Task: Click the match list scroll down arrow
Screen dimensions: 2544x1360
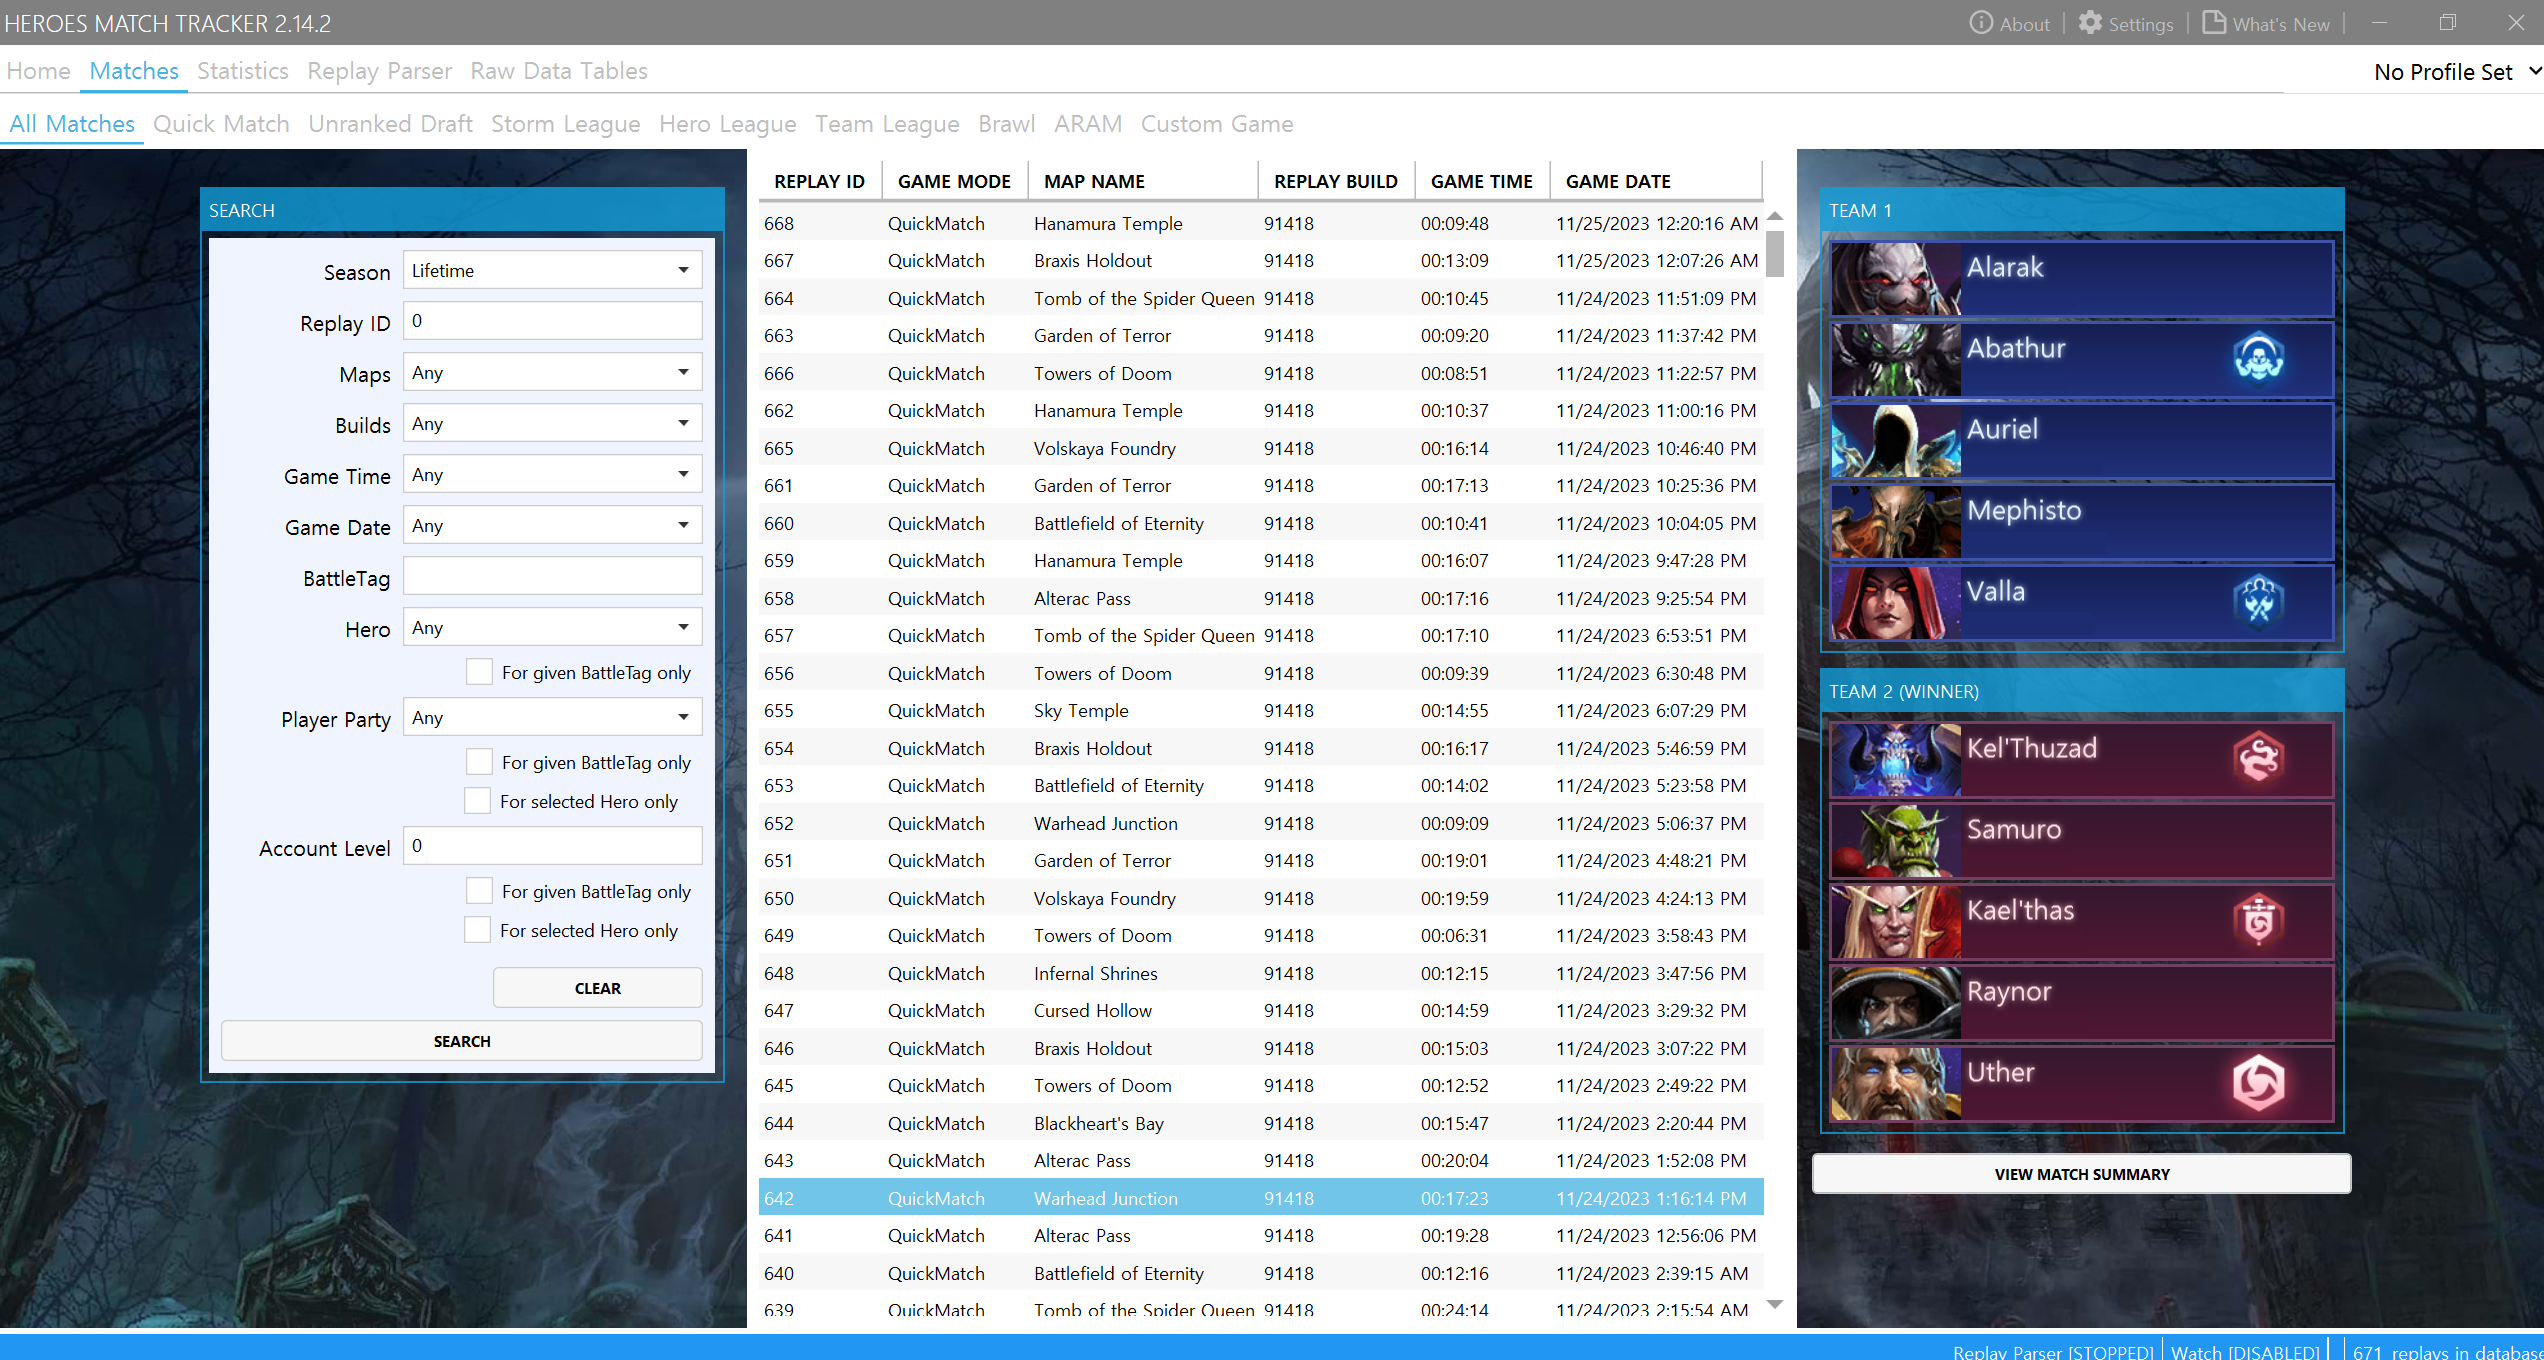Action: pyautogui.click(x=1775, y=1304)
